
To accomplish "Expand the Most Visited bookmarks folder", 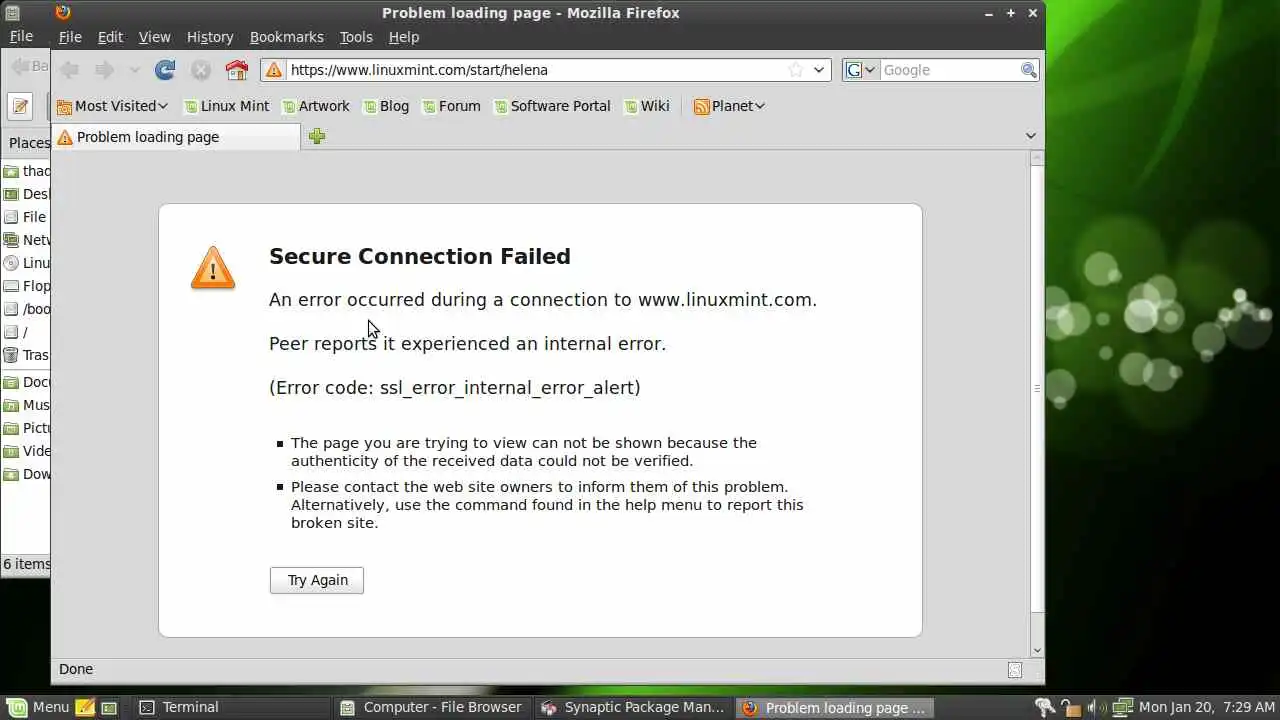I will 112,106.
